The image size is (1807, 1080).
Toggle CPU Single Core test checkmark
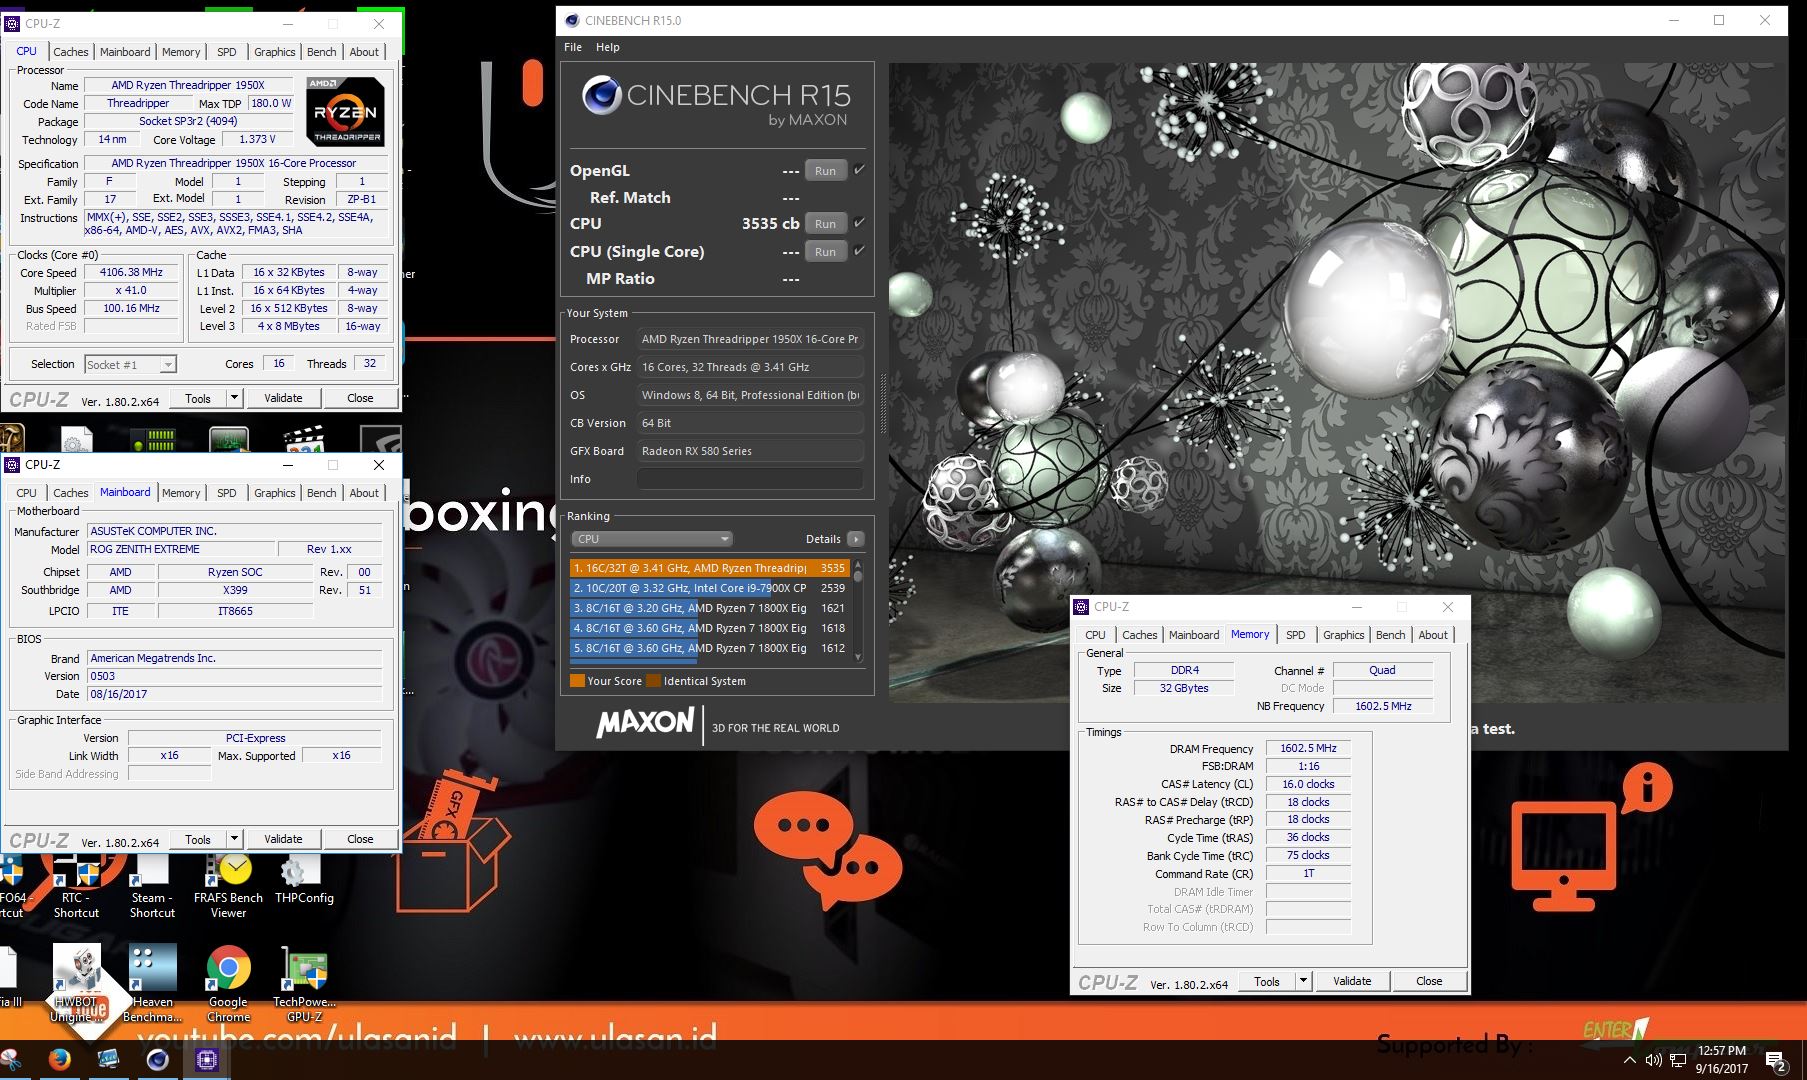(x=859, y=251)
